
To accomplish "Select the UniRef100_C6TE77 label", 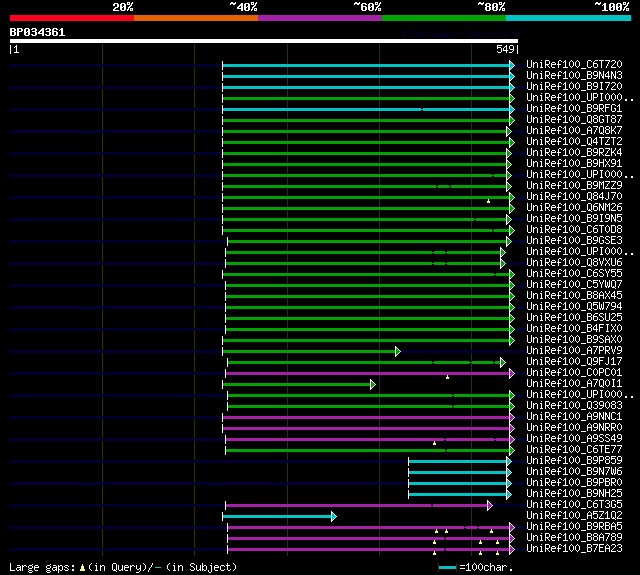I will (574, 450).
